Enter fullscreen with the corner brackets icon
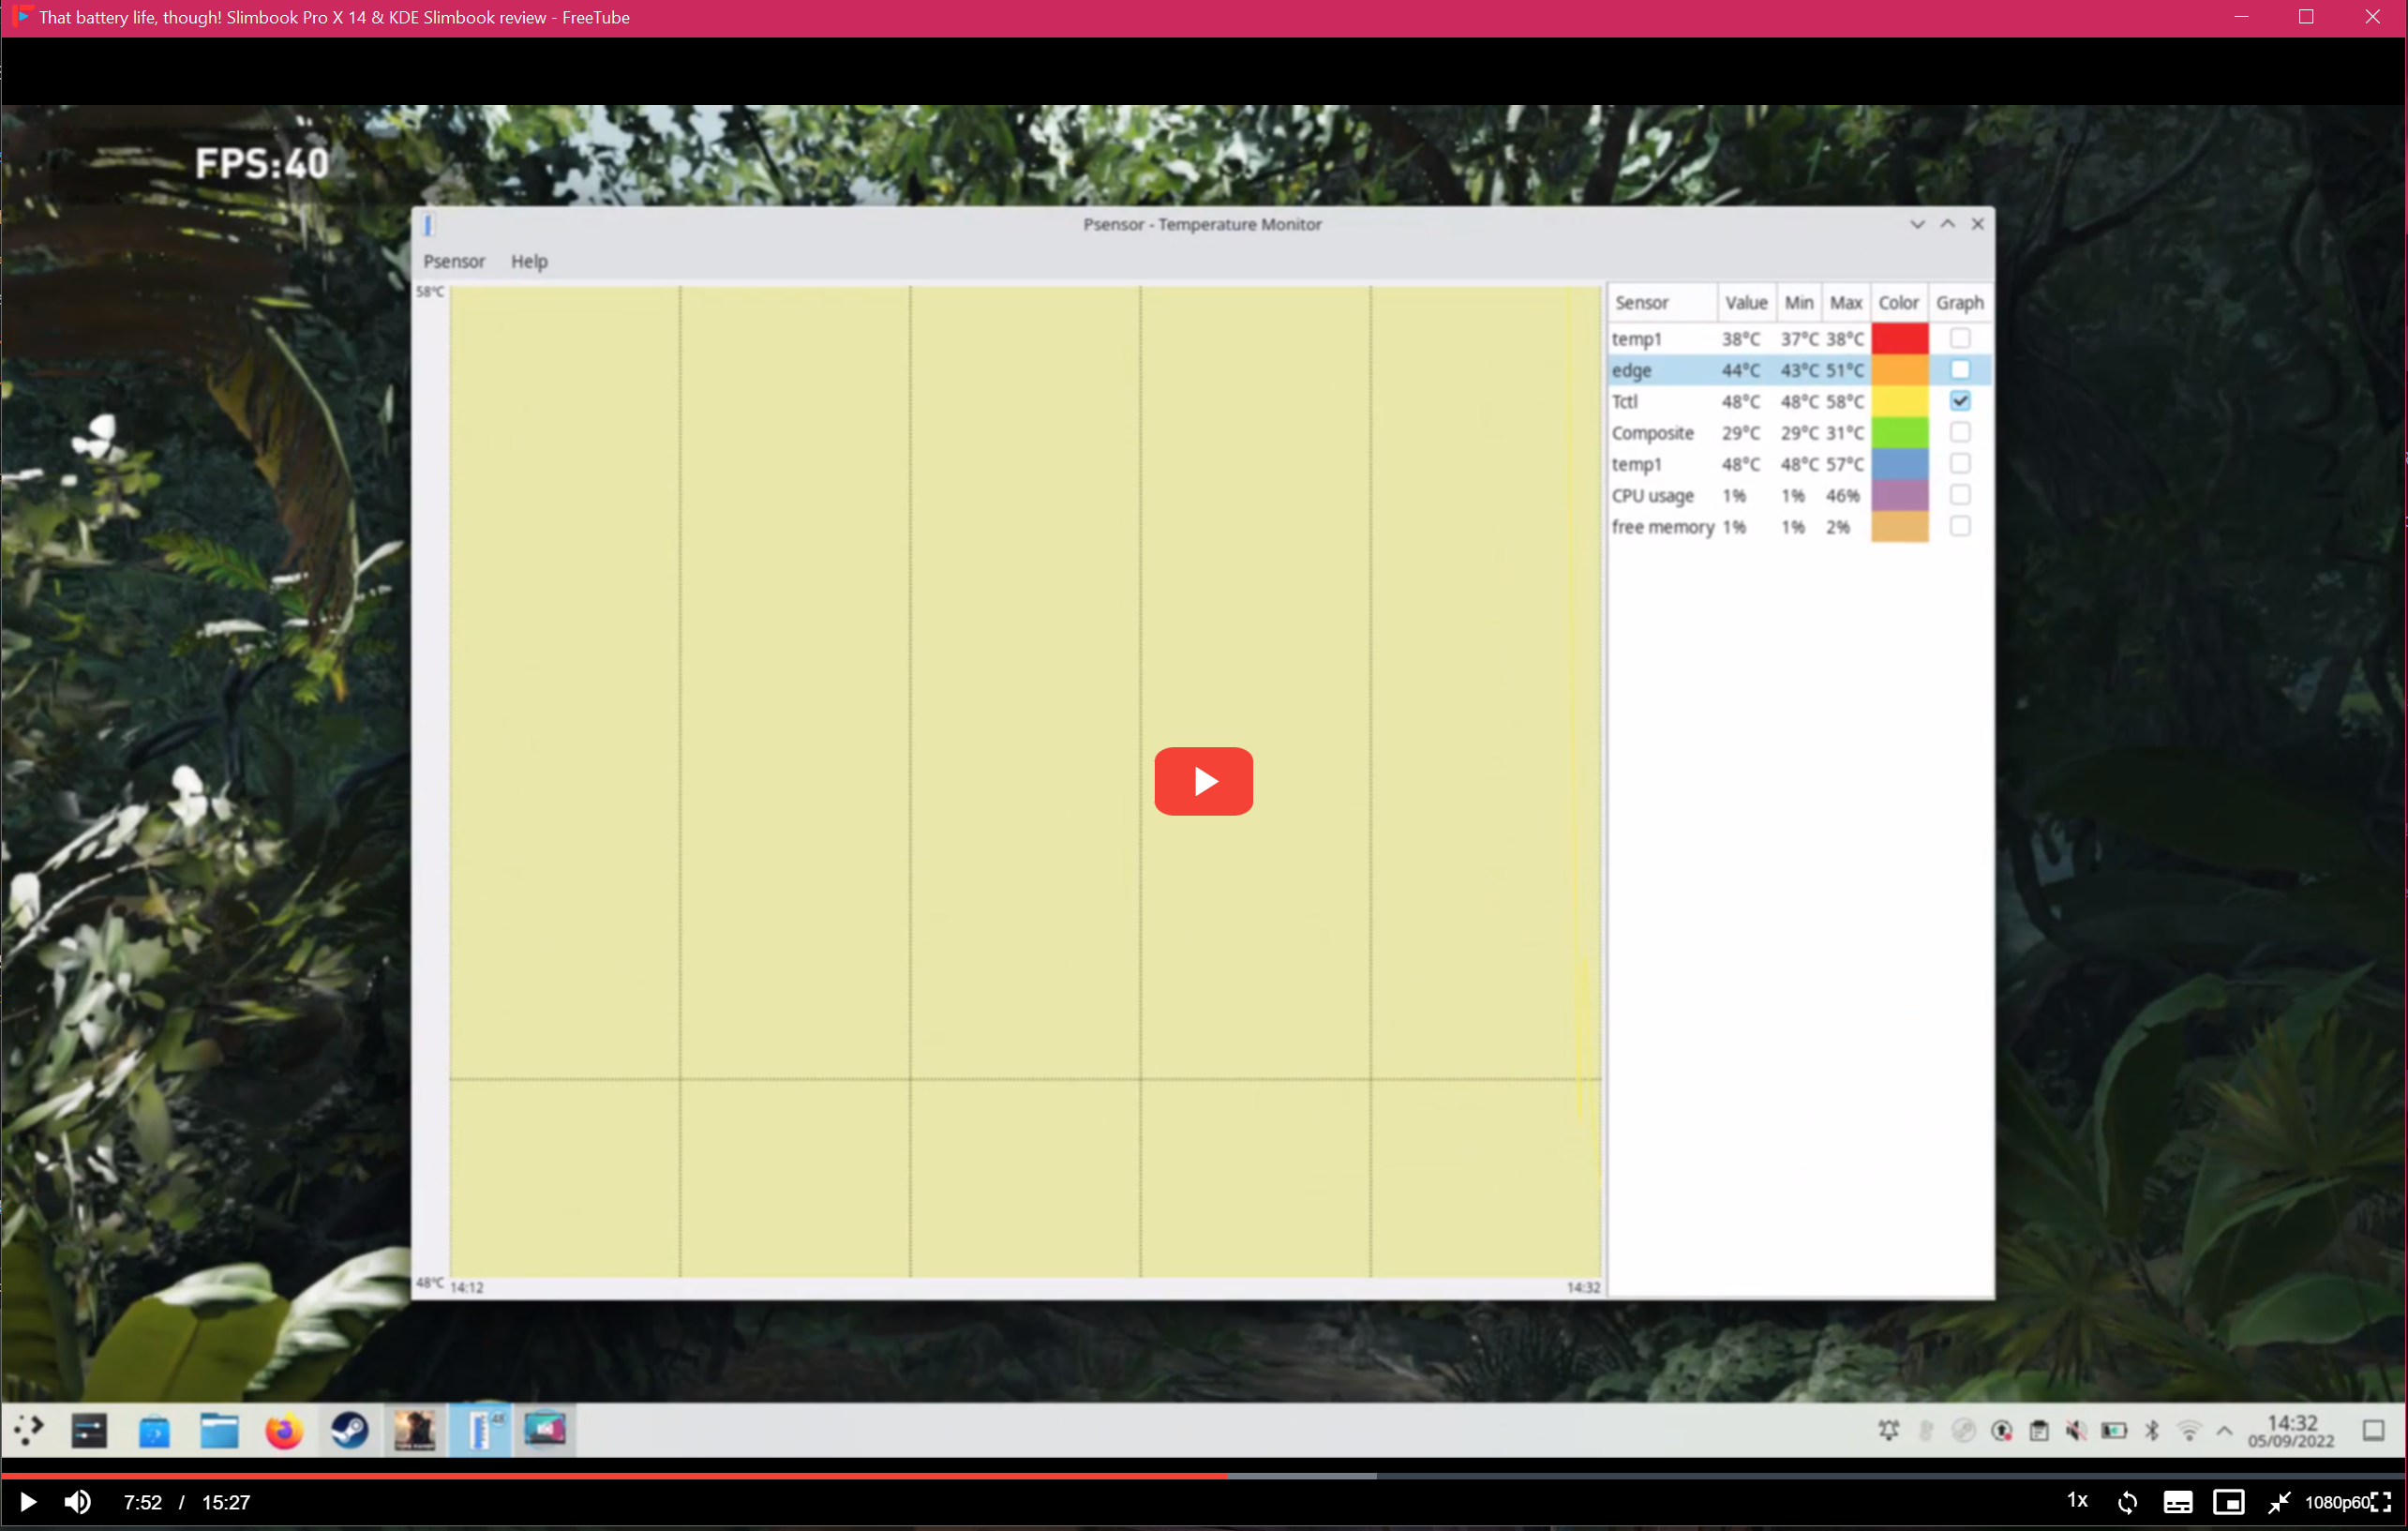 click(2383, 1502)
